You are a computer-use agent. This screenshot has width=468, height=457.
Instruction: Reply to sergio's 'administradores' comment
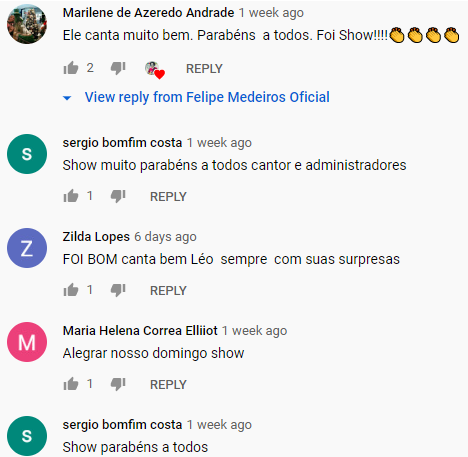click(x=168, y=197)
